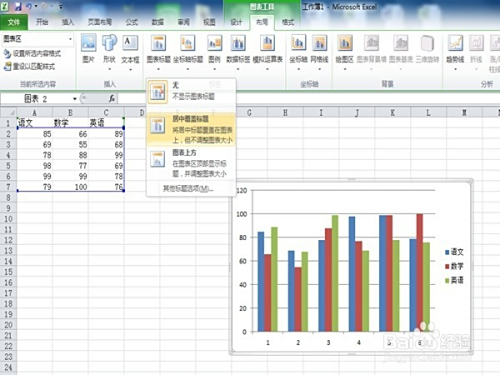Switch to the 页面布局 Page Layout tab

[100, 22]
